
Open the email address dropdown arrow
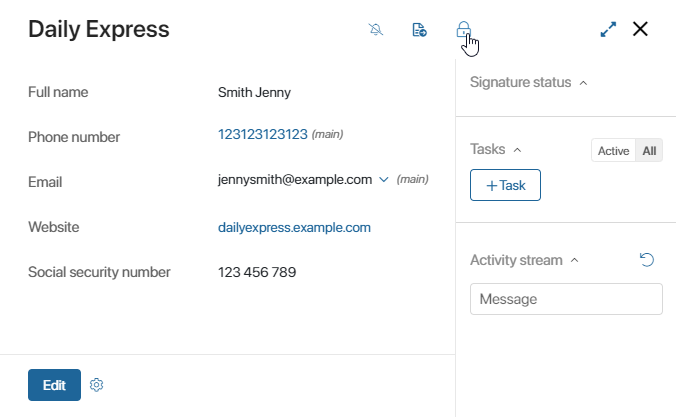(384, 179)
